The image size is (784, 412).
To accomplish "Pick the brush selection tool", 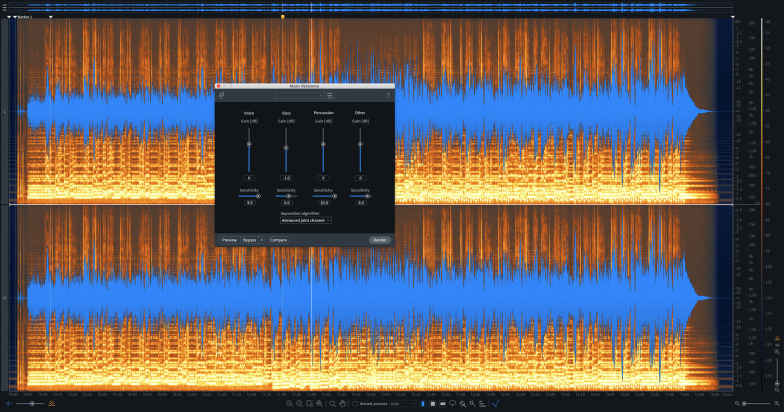I will [462, 404].
